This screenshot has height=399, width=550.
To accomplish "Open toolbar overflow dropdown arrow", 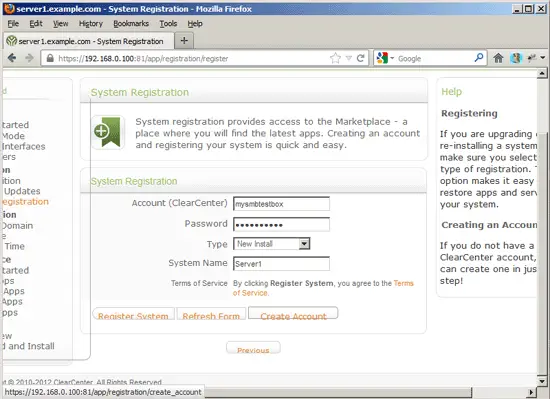I will pos(543,58).
